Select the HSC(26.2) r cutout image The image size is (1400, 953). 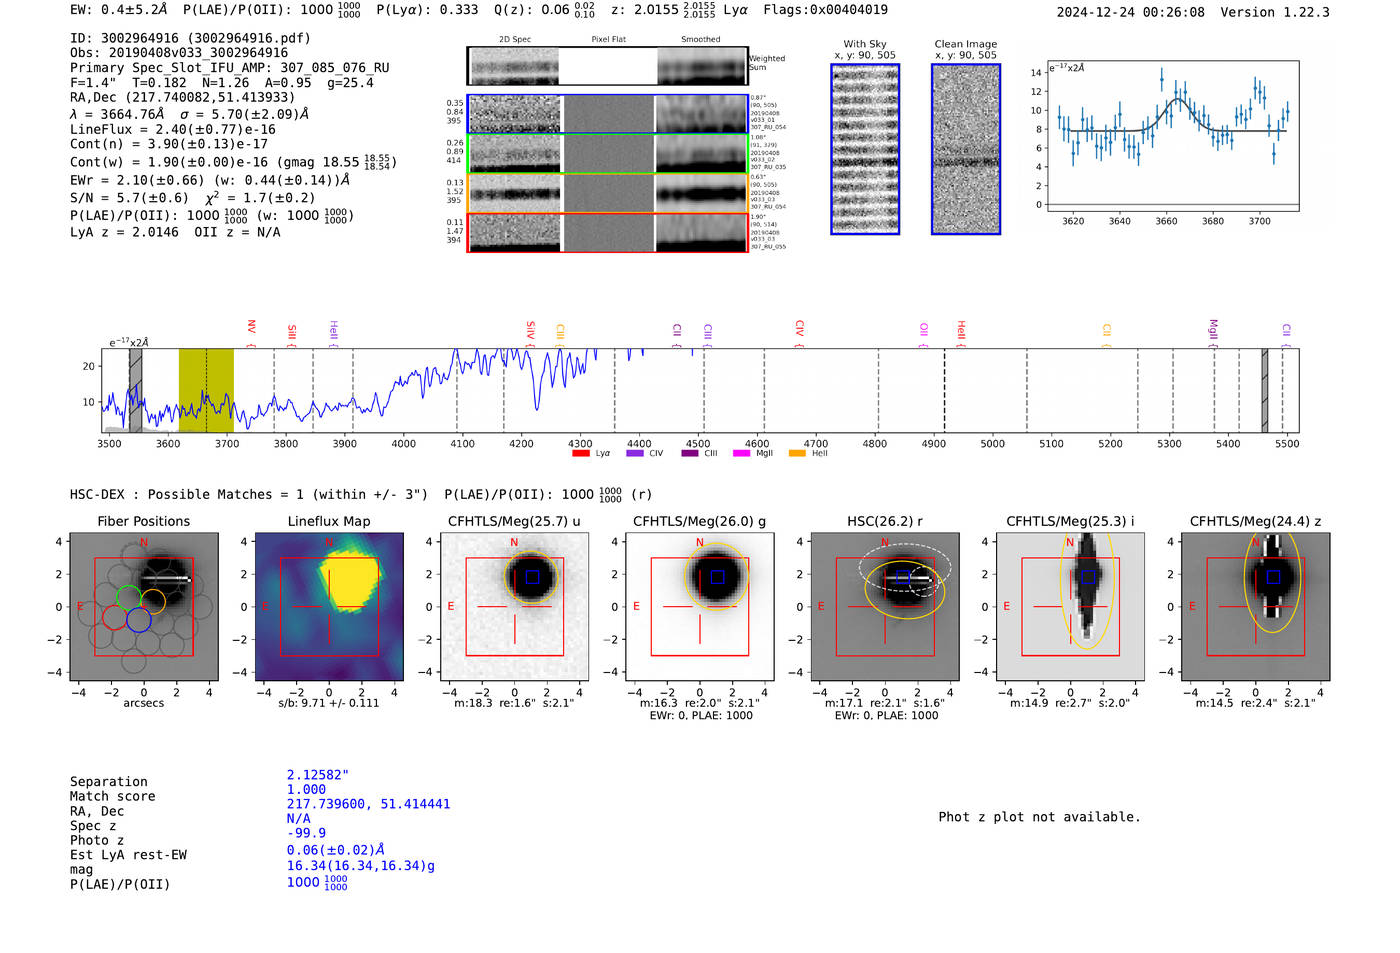(885, 606)
